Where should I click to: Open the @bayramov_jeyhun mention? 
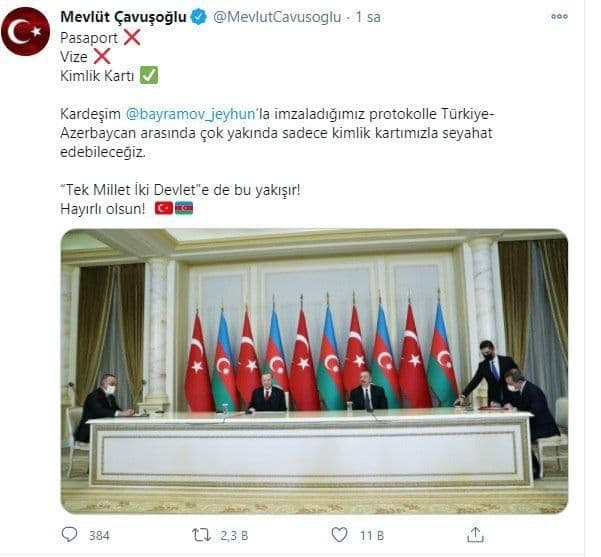pos(190,114)
